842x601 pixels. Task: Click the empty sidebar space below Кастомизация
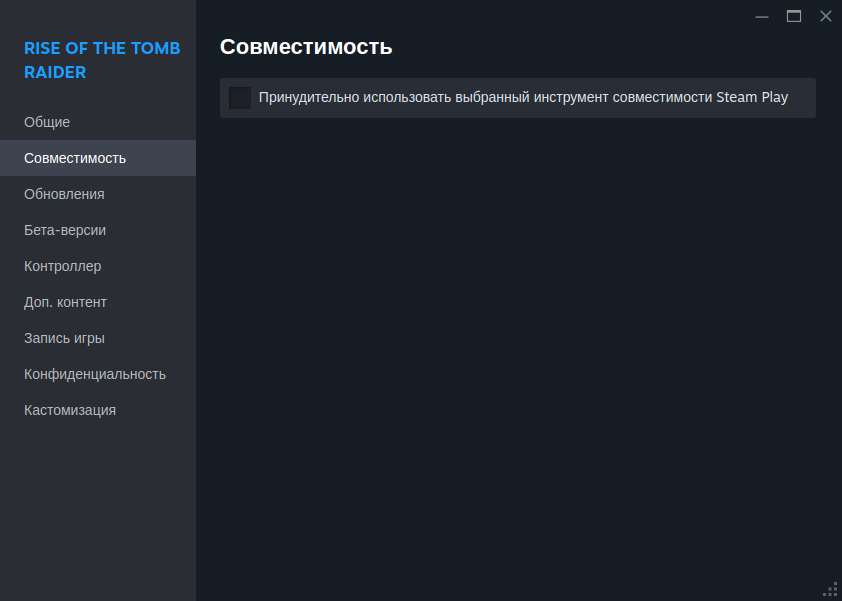pos(98,500)
